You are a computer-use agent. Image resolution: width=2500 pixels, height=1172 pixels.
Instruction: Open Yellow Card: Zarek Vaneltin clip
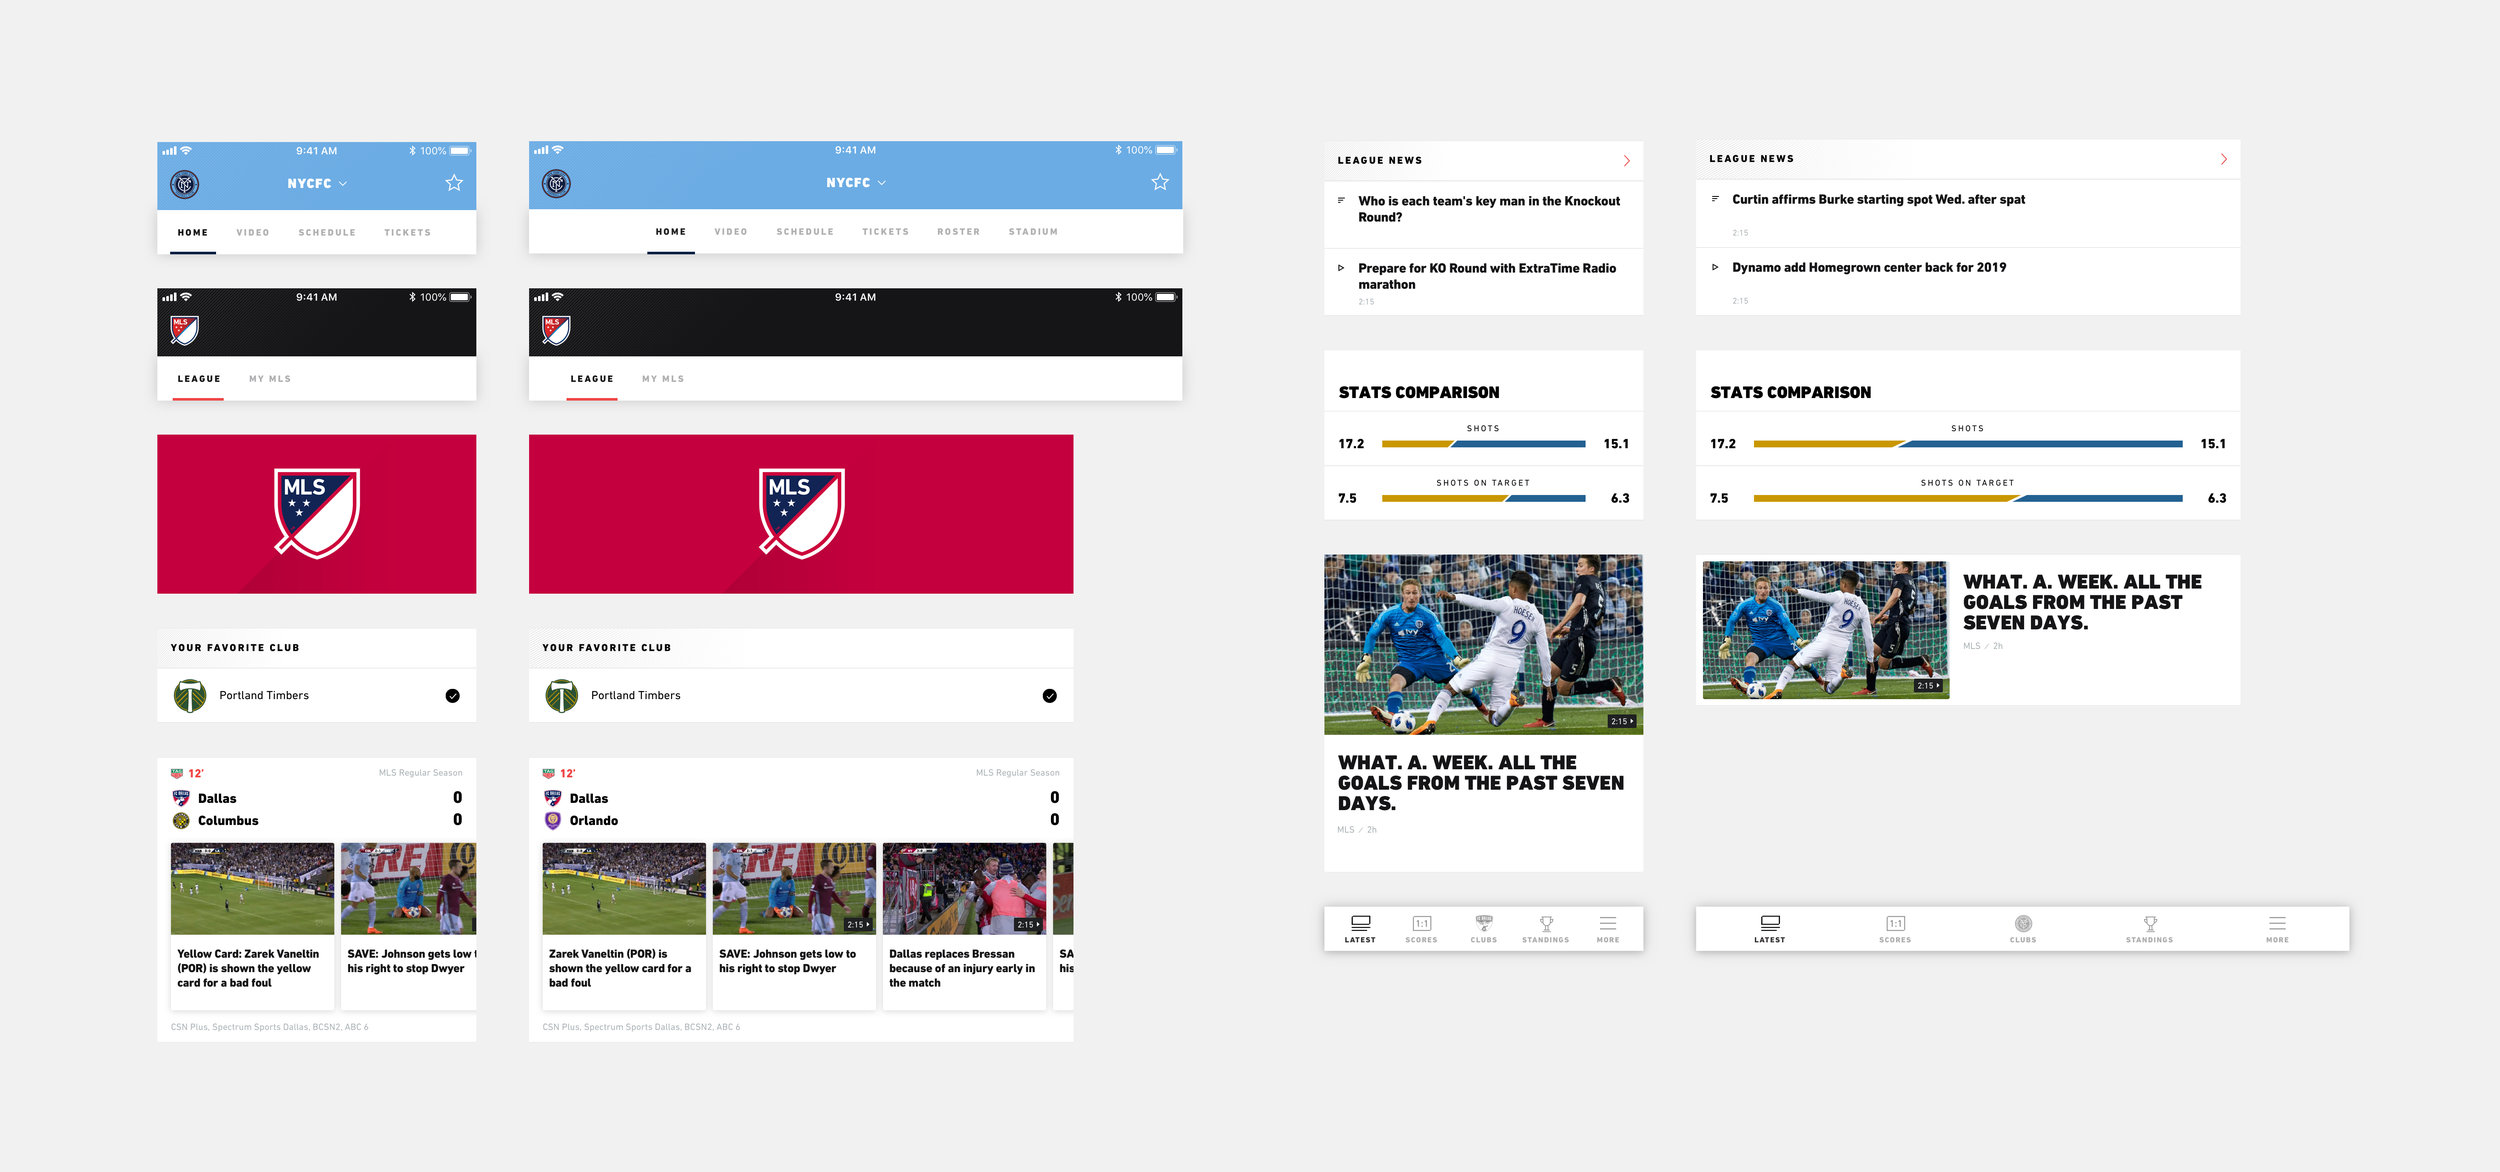(x=252, y=926)
